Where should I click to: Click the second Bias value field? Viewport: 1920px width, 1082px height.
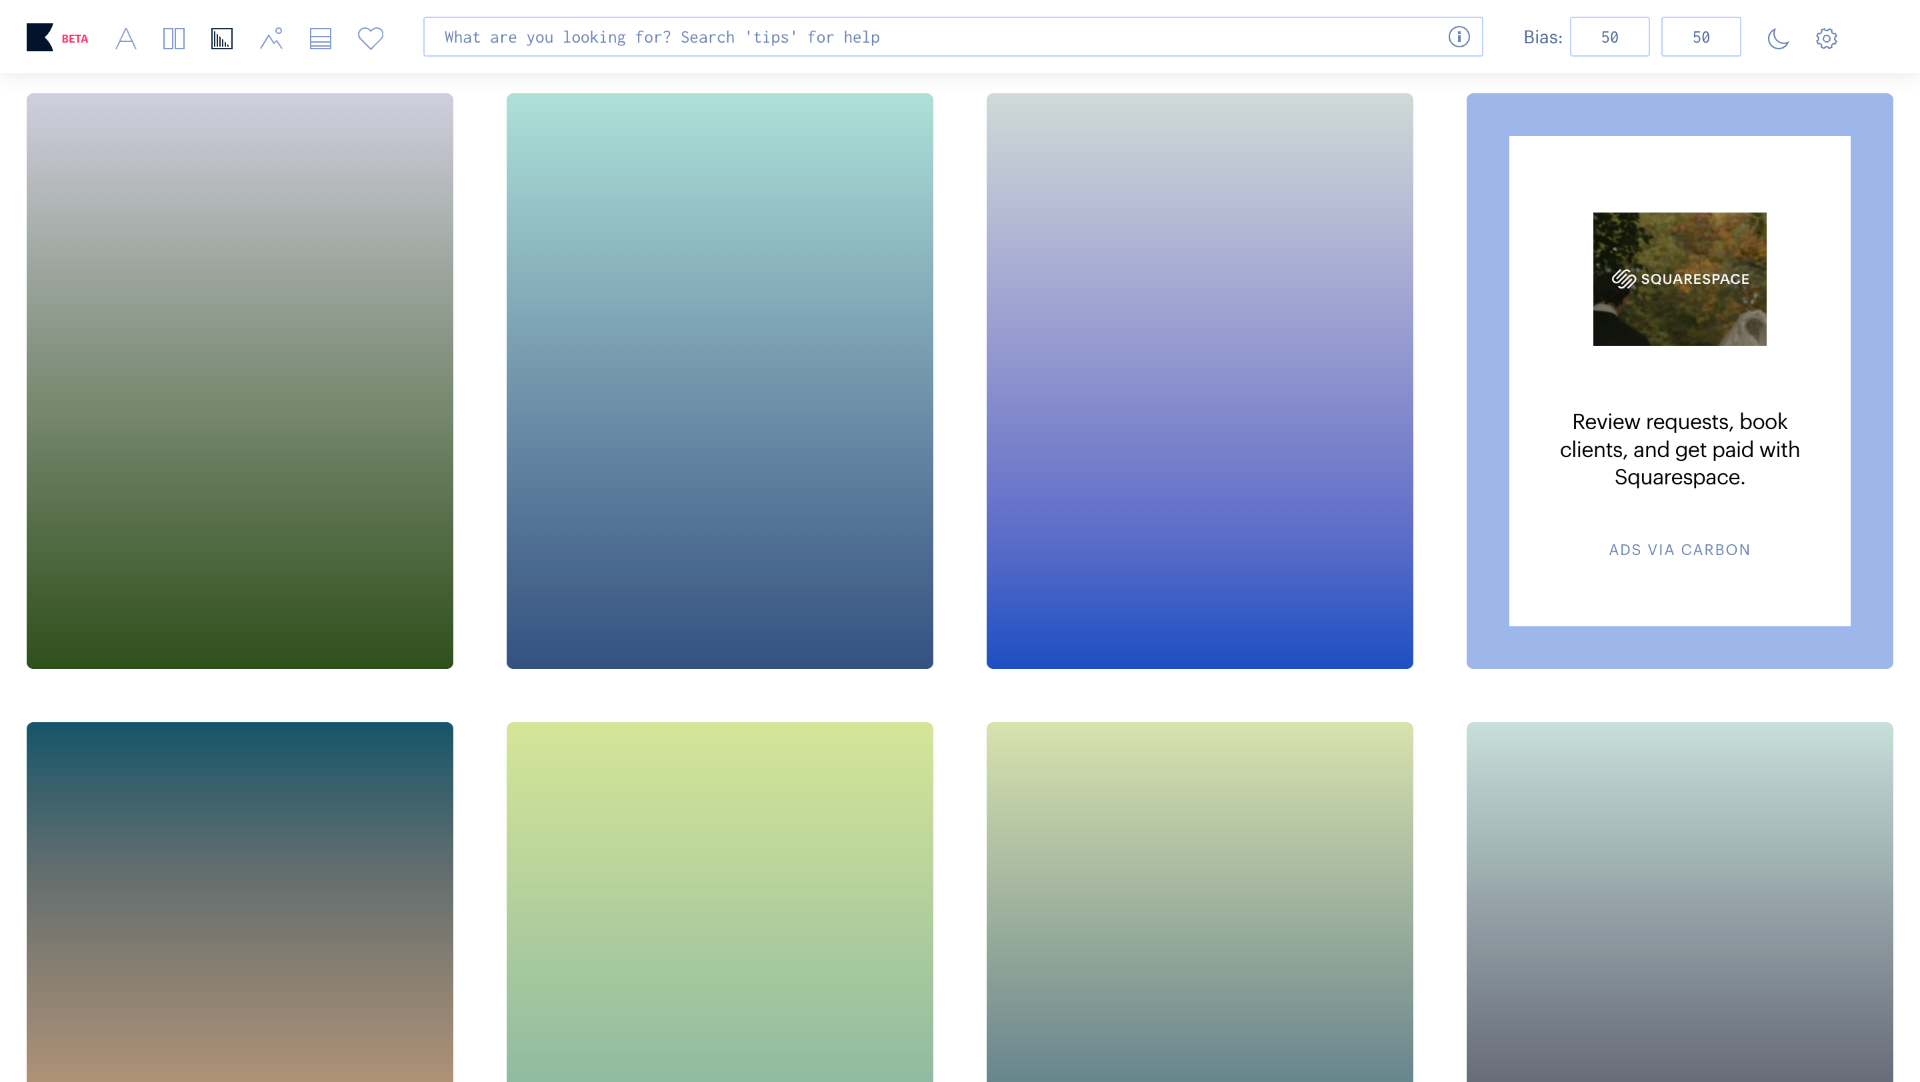pyautogui.click(x=1700, y=37)
